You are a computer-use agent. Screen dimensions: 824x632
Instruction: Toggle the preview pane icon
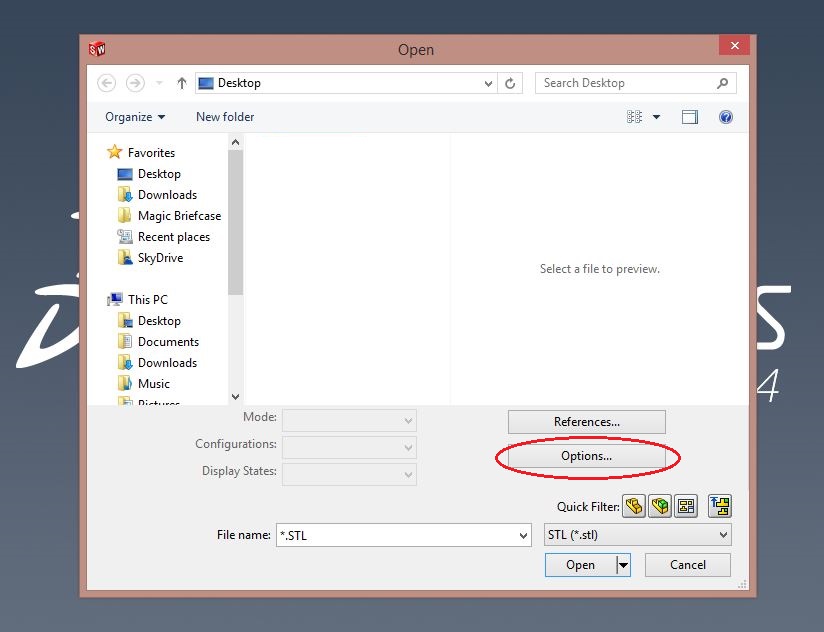690,117
